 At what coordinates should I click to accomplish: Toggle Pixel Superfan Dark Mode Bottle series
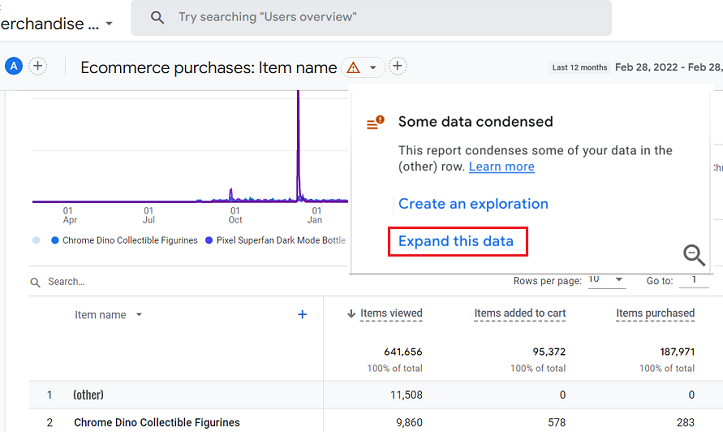pyautogui.click(x=275, y=240)
